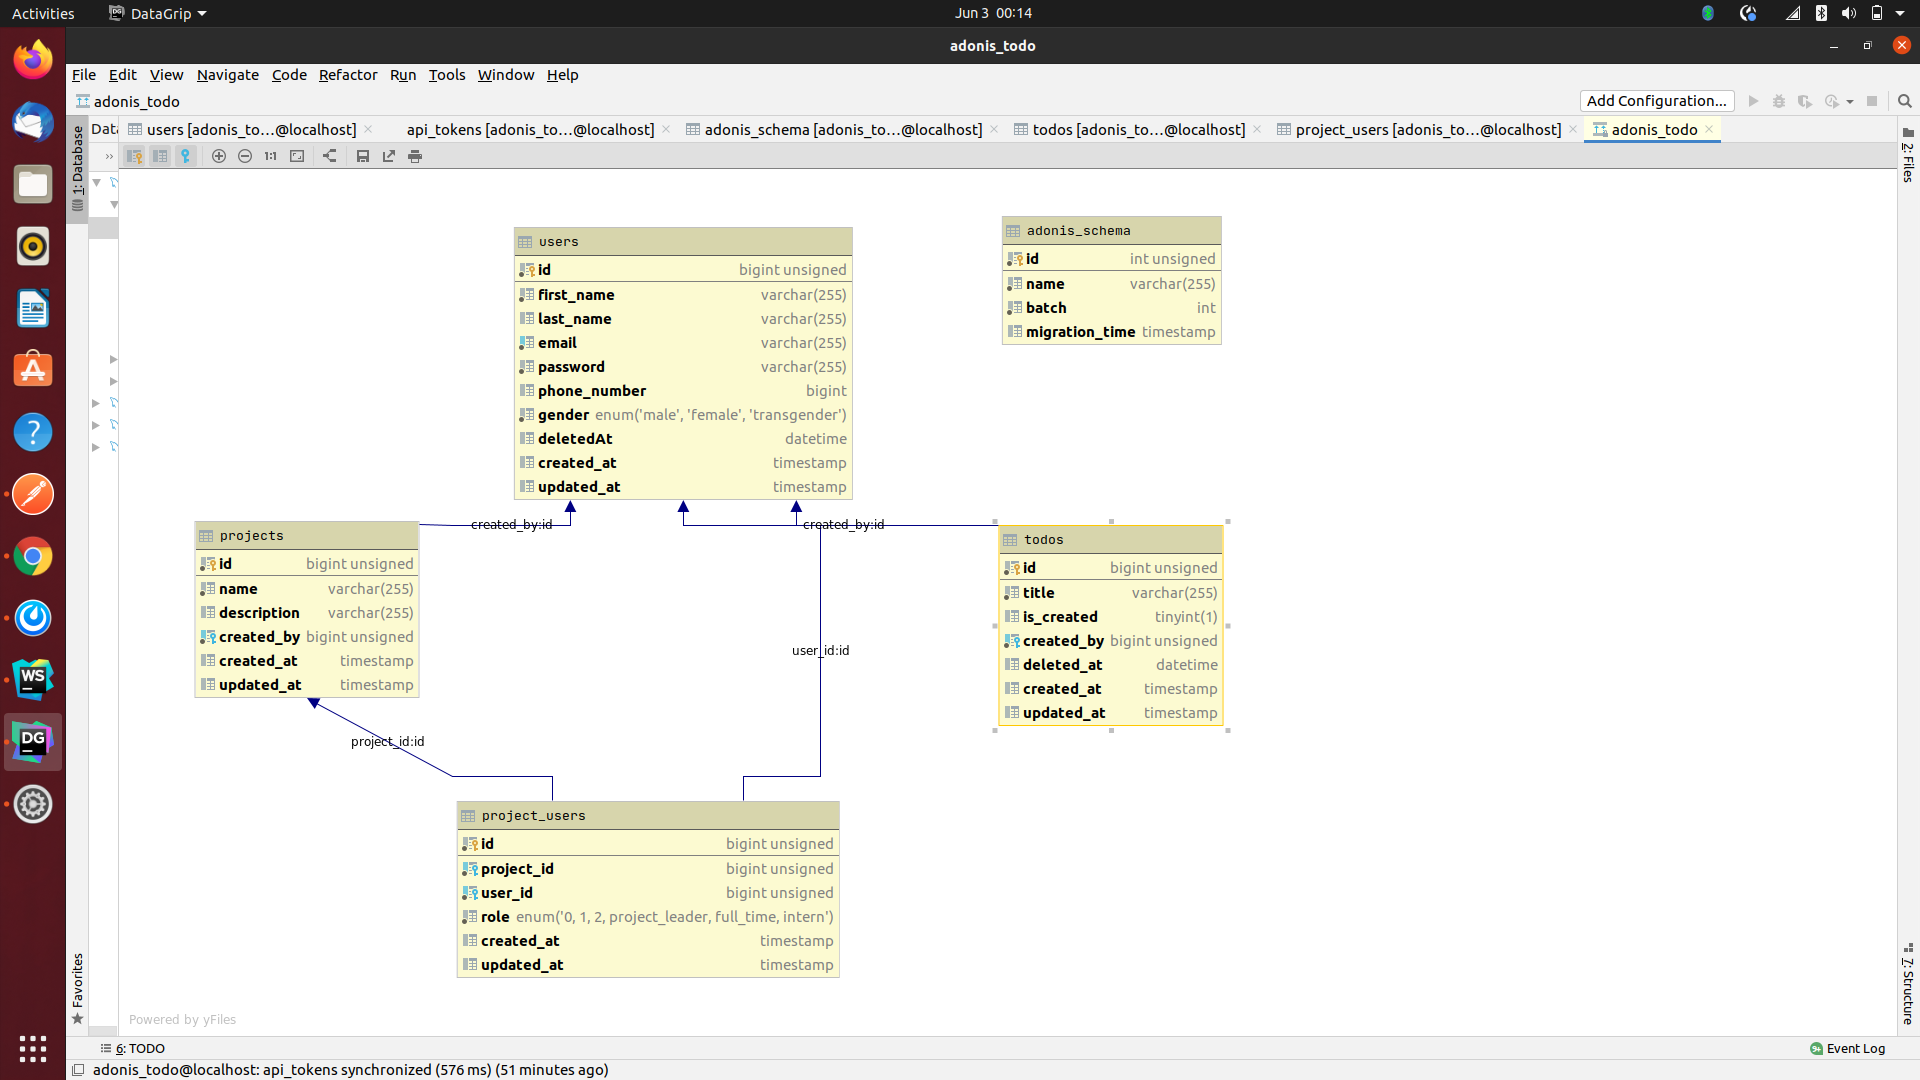Open the Navigate menu
Image resolution: width=1920 pixels, height=1080 pixels.
(x=228, y=75)
